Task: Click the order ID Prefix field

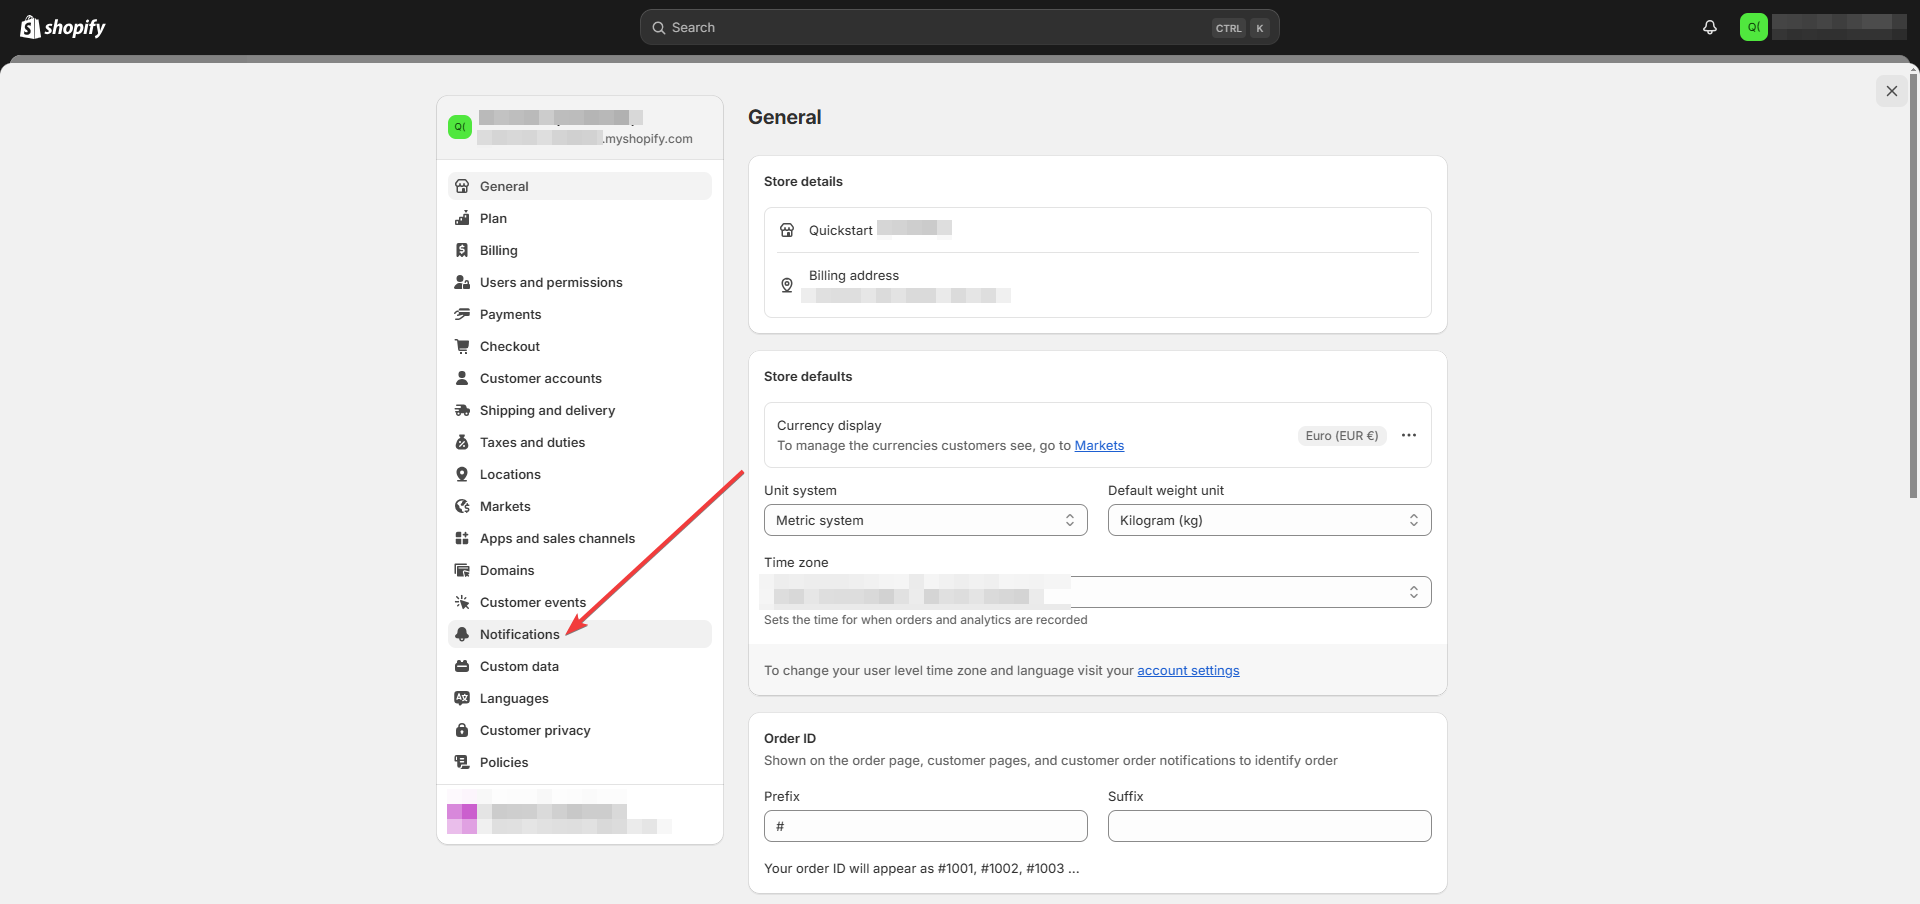Action: point(925,826)
